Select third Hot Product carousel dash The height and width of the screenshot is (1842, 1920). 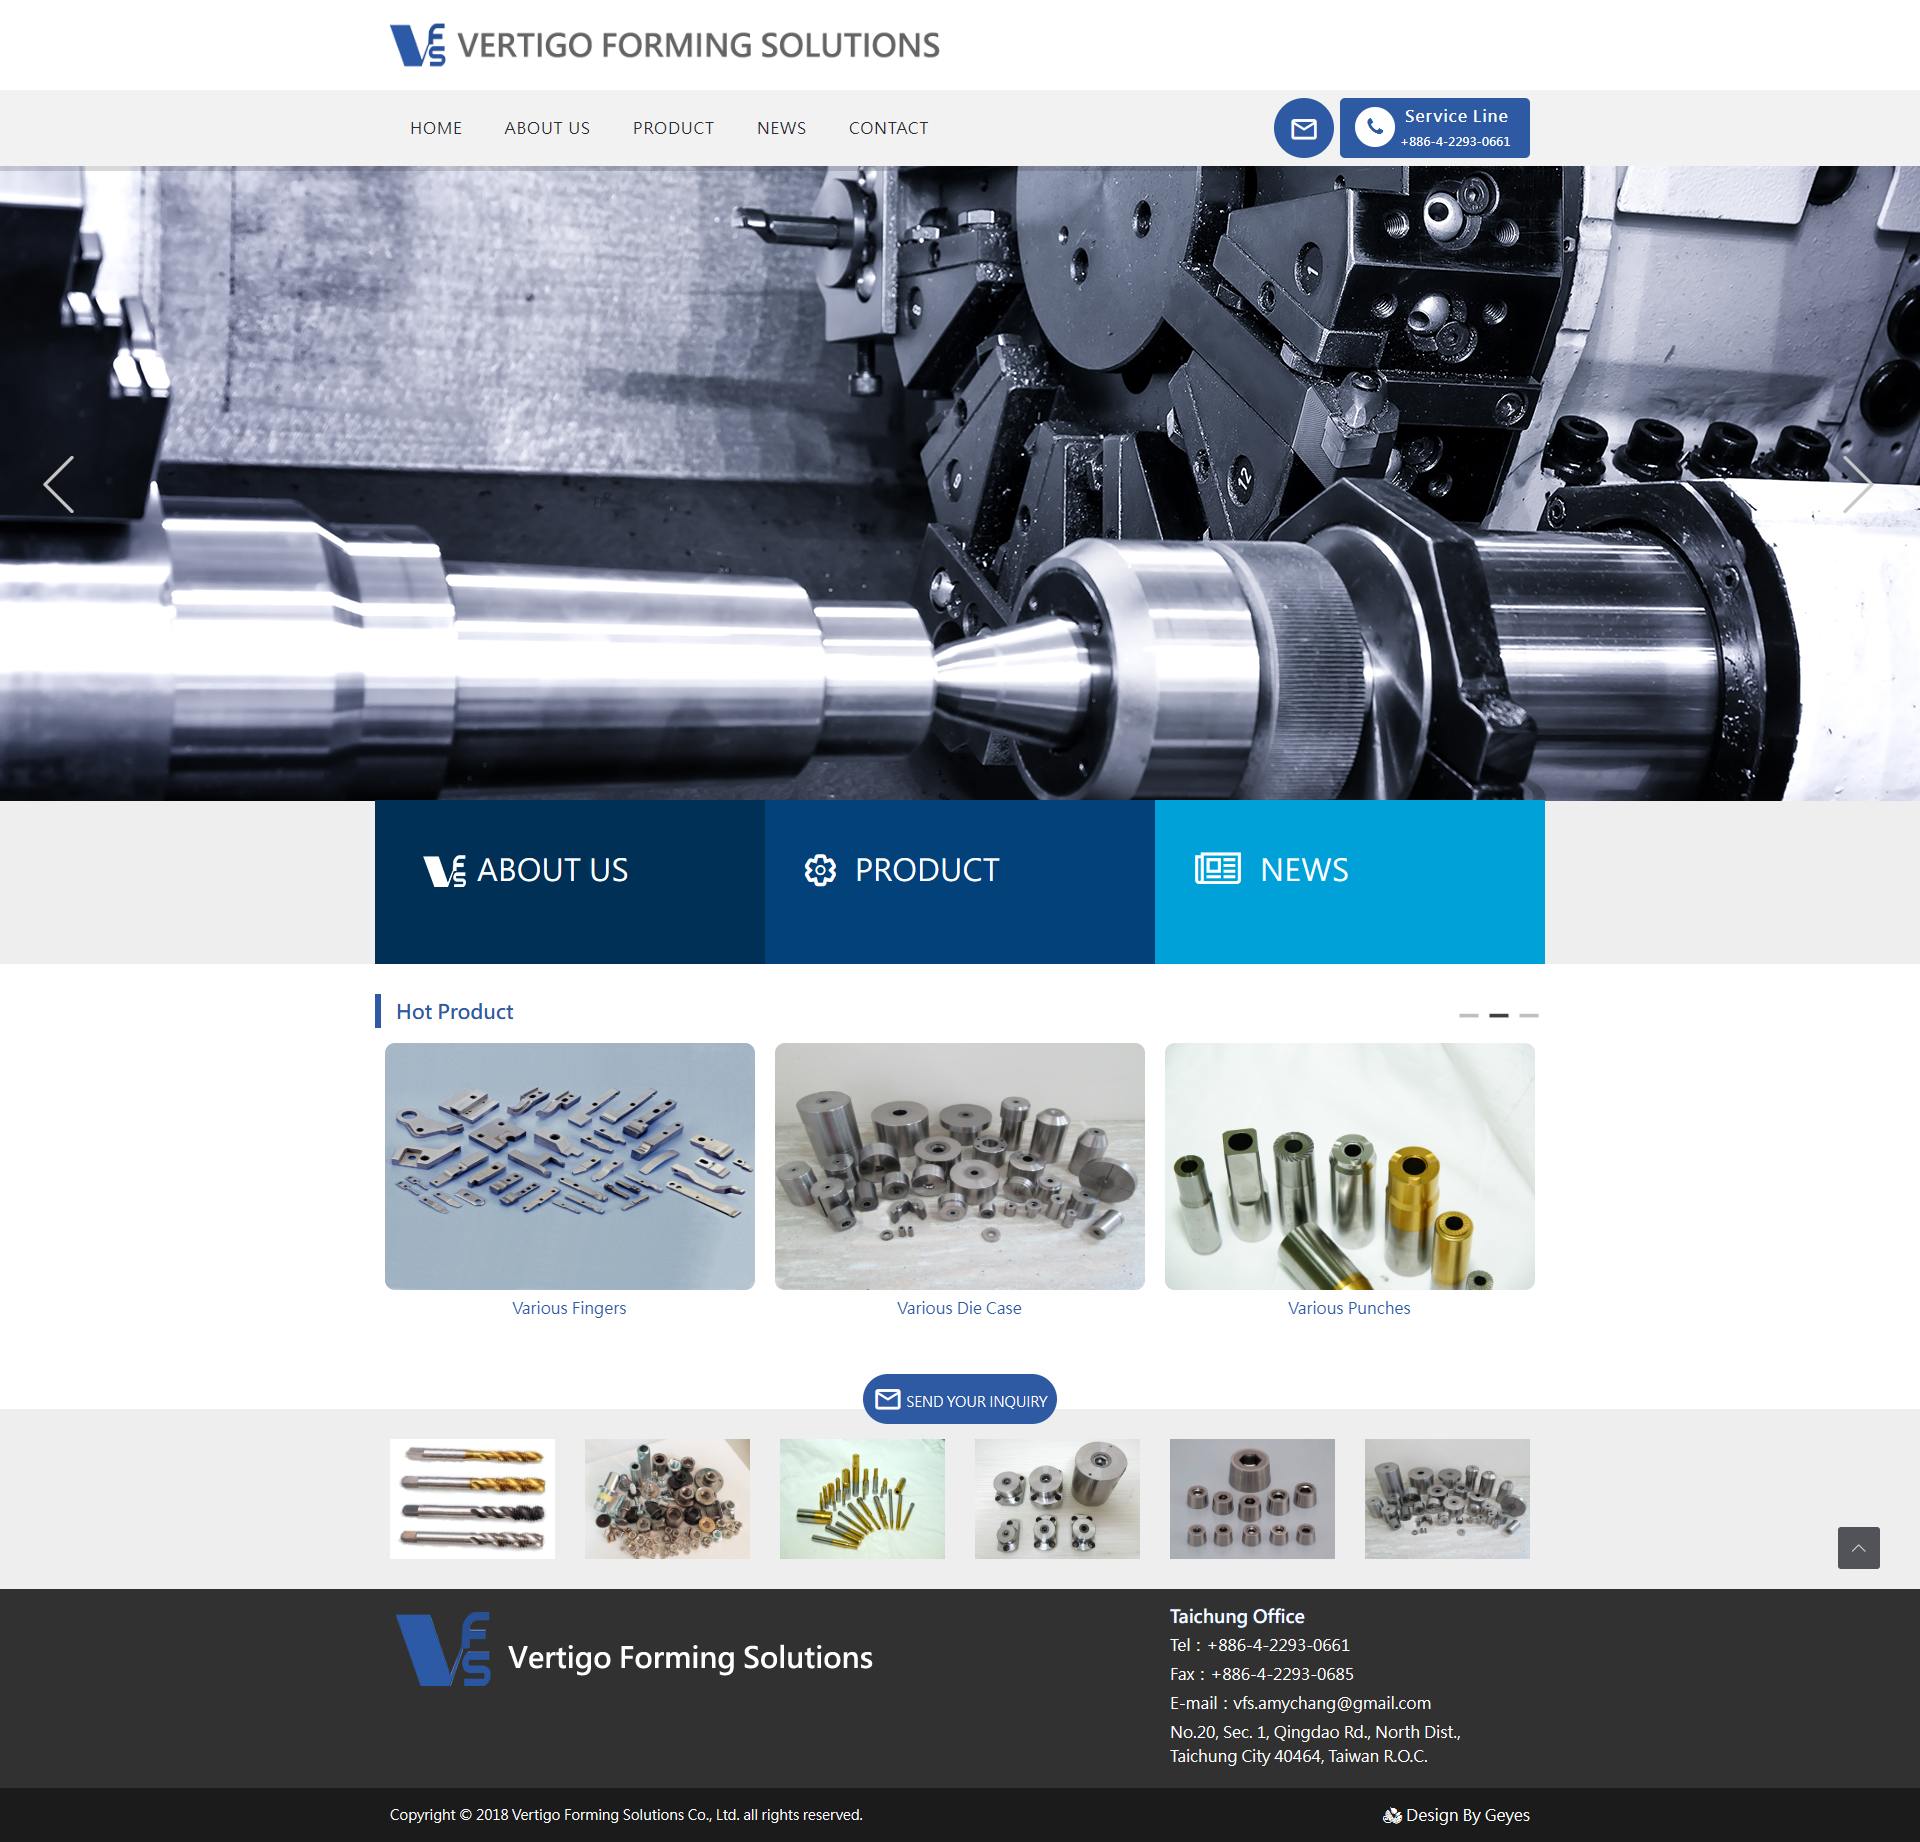[1528, 1015]
